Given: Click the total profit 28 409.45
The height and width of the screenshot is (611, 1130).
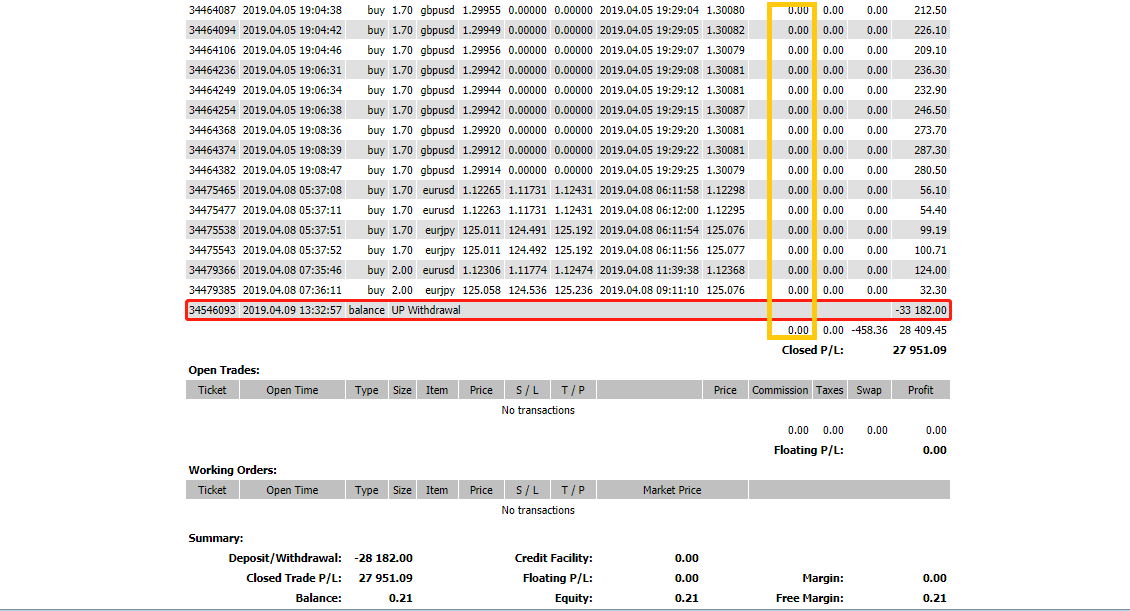Looking at the screenshot, I should (922, 330).
